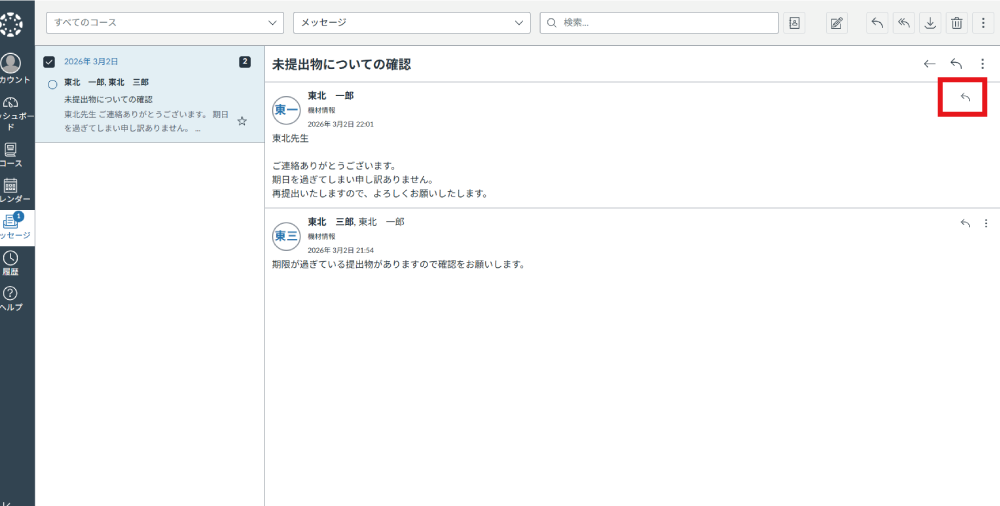The image size is (1000, 506).
Task: Click the greeting line 東北先生
Action: click(x=290, y=138)
